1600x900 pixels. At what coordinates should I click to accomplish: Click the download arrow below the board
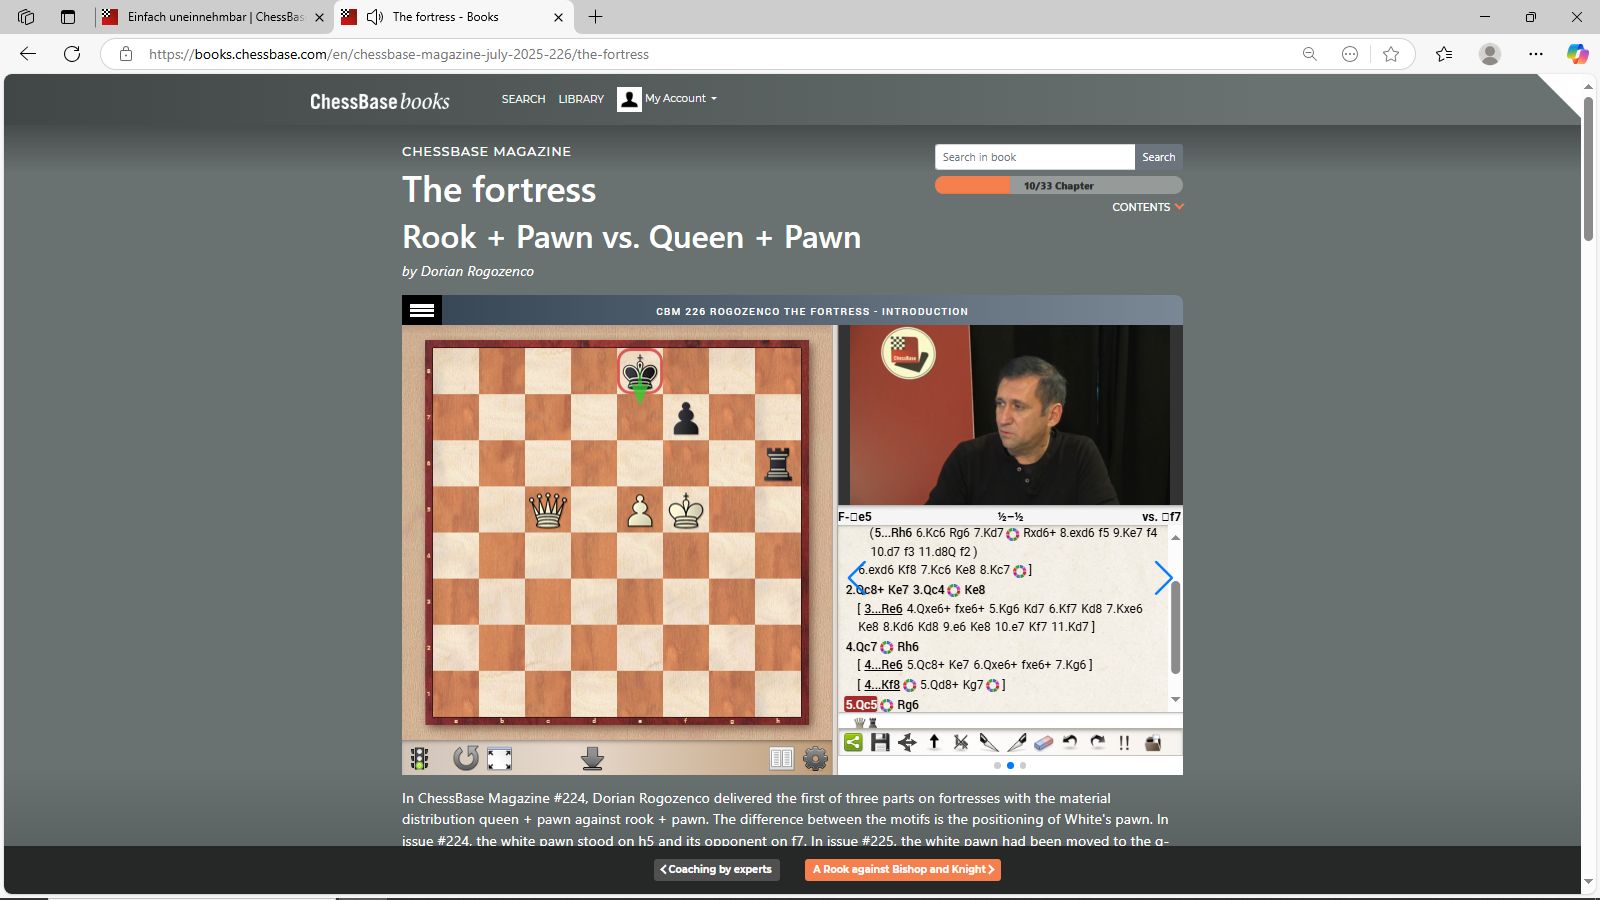click(592, 759)
